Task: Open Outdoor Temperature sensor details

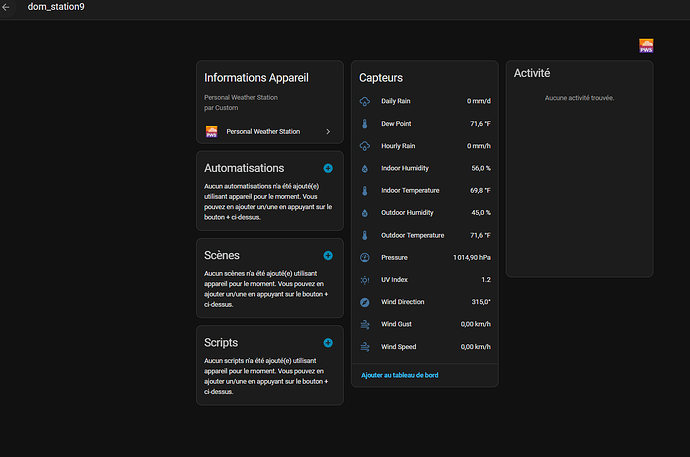Action: pos(425,235)
